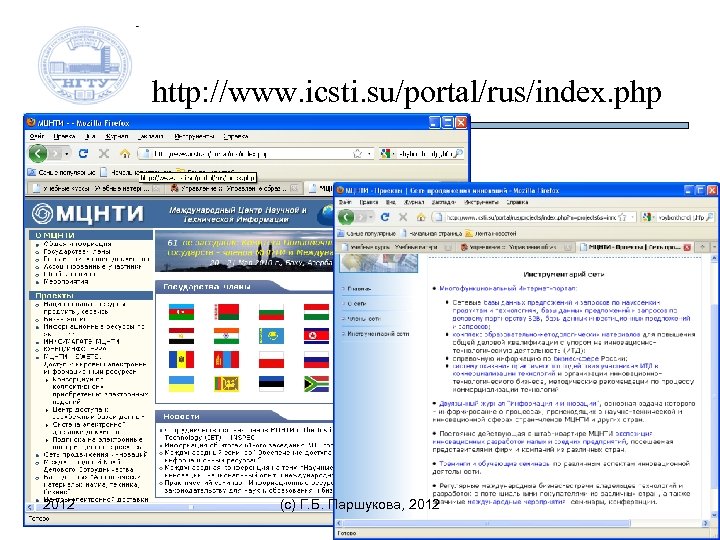Open history dropdown beside Forward in right window
Image resolution: width=720 pixels, height=540 pixels.
coord(372,217)
